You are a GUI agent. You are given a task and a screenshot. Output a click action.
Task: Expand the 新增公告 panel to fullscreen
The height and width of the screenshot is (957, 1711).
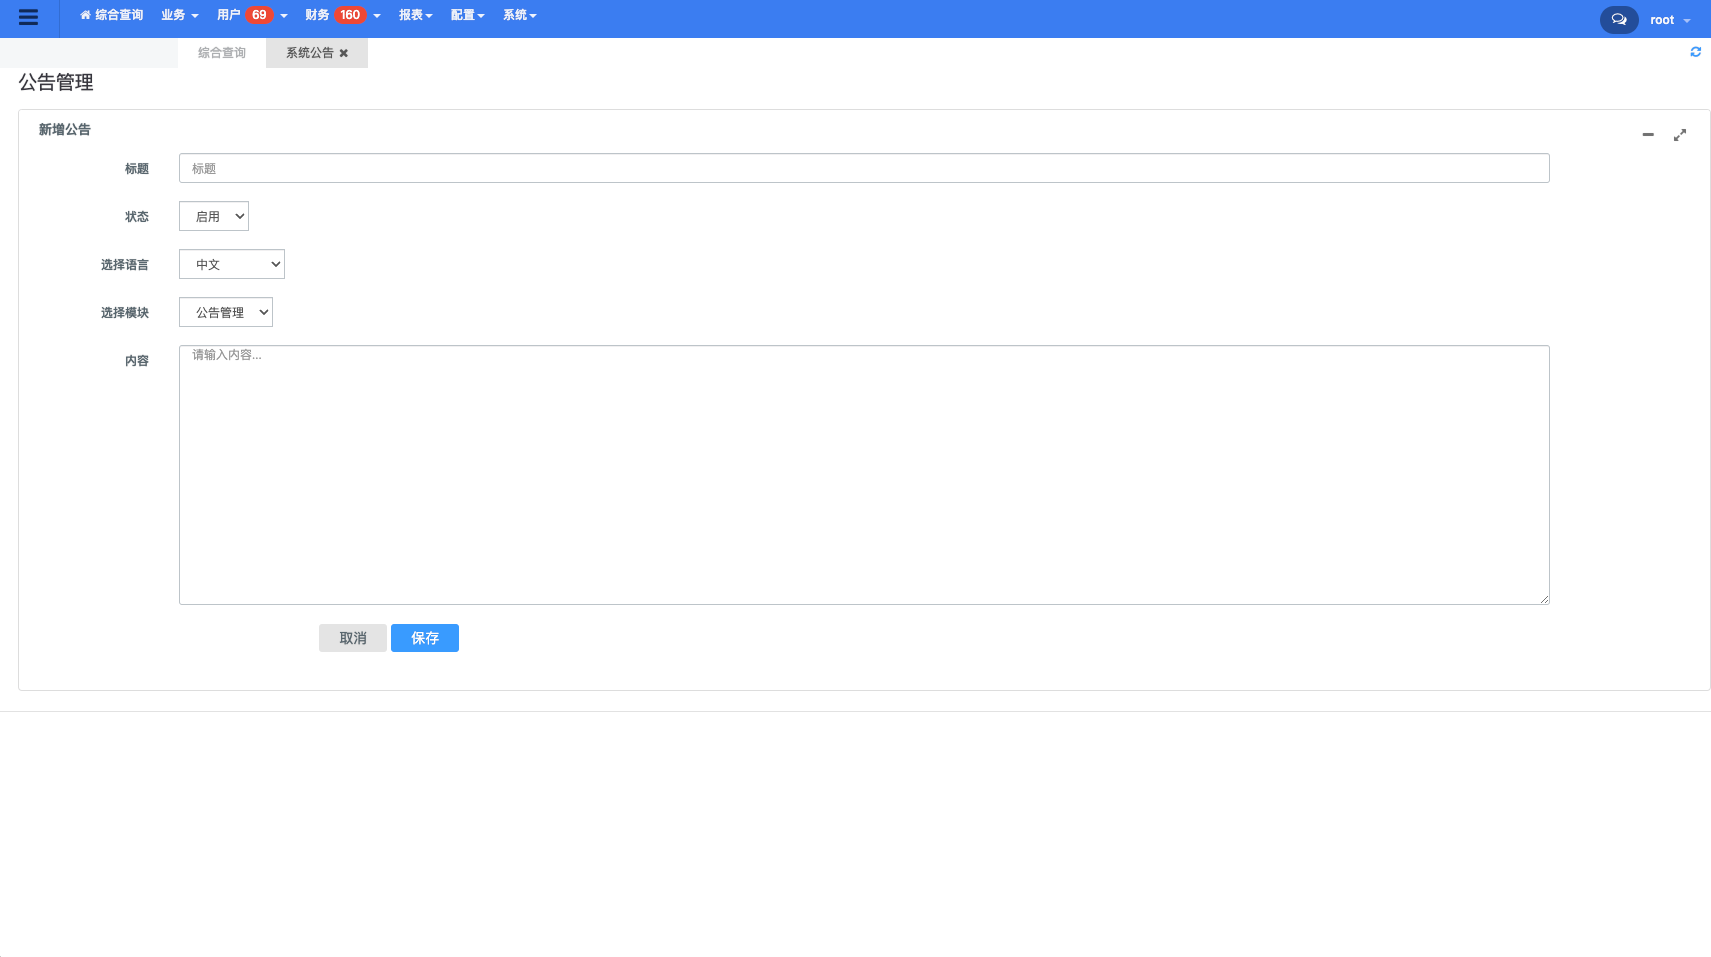click(x=1680, y=134)
